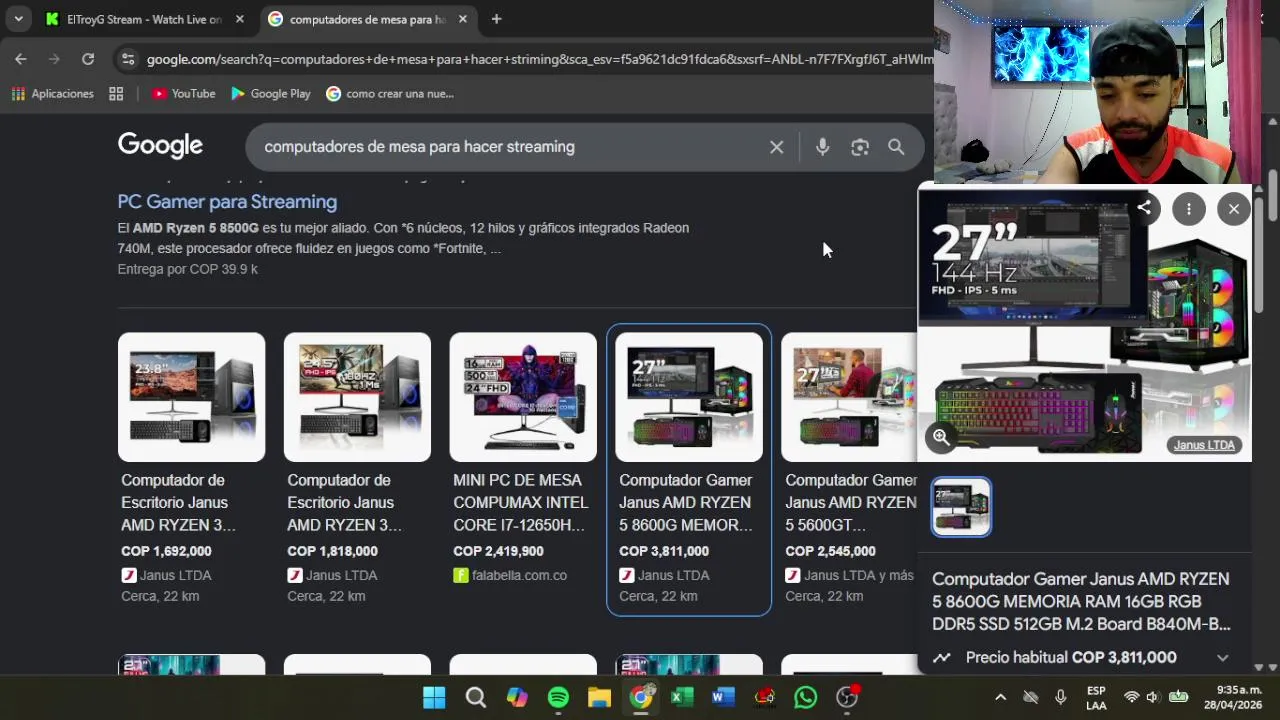Open the Google Play bookmark
The image size is (1280, 720).
pos(271,94)
